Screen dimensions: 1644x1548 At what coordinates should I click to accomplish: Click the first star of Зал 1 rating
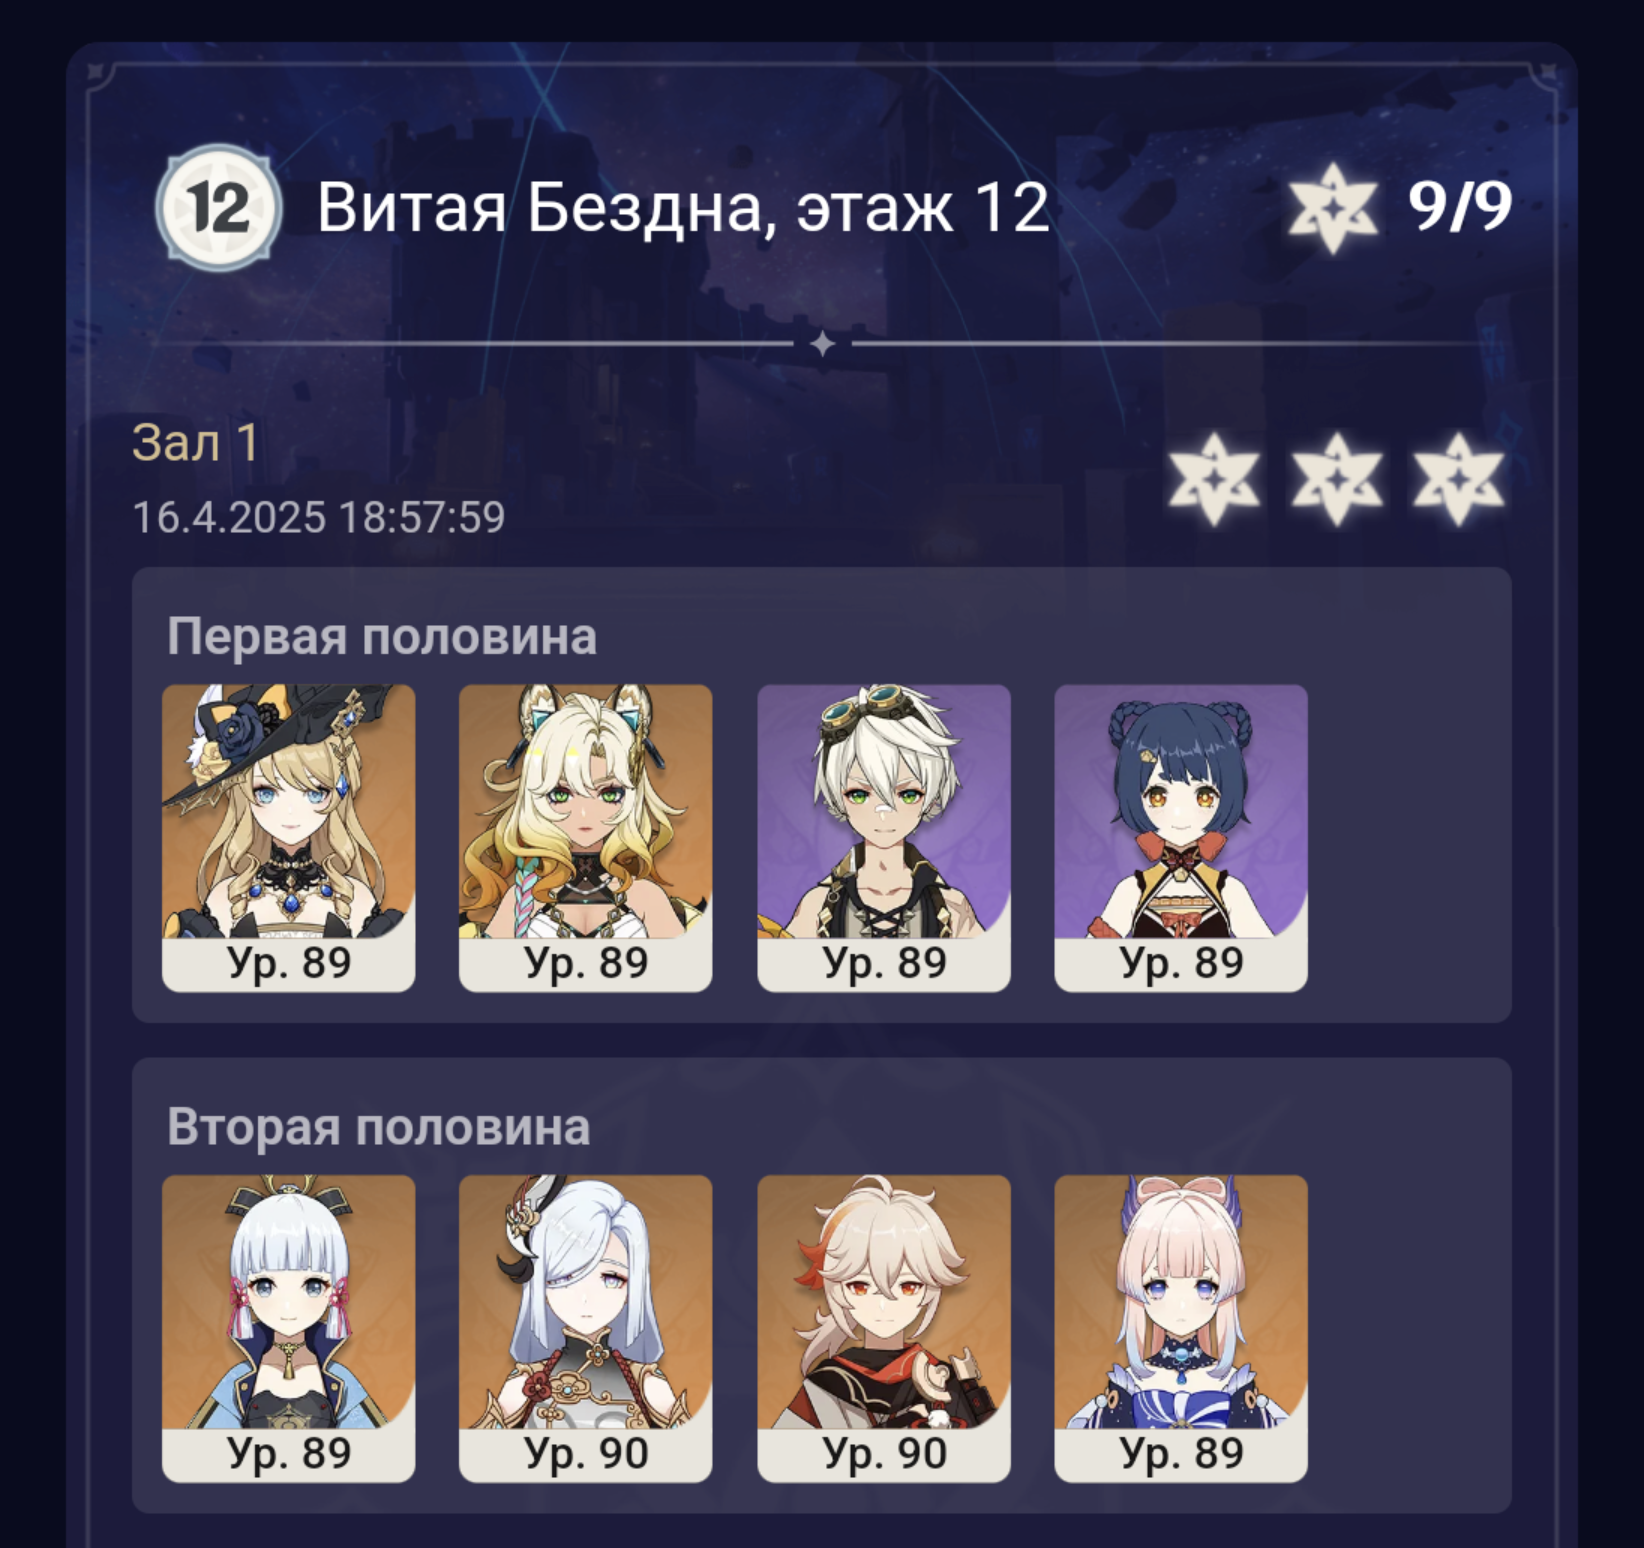[1214, 478]
